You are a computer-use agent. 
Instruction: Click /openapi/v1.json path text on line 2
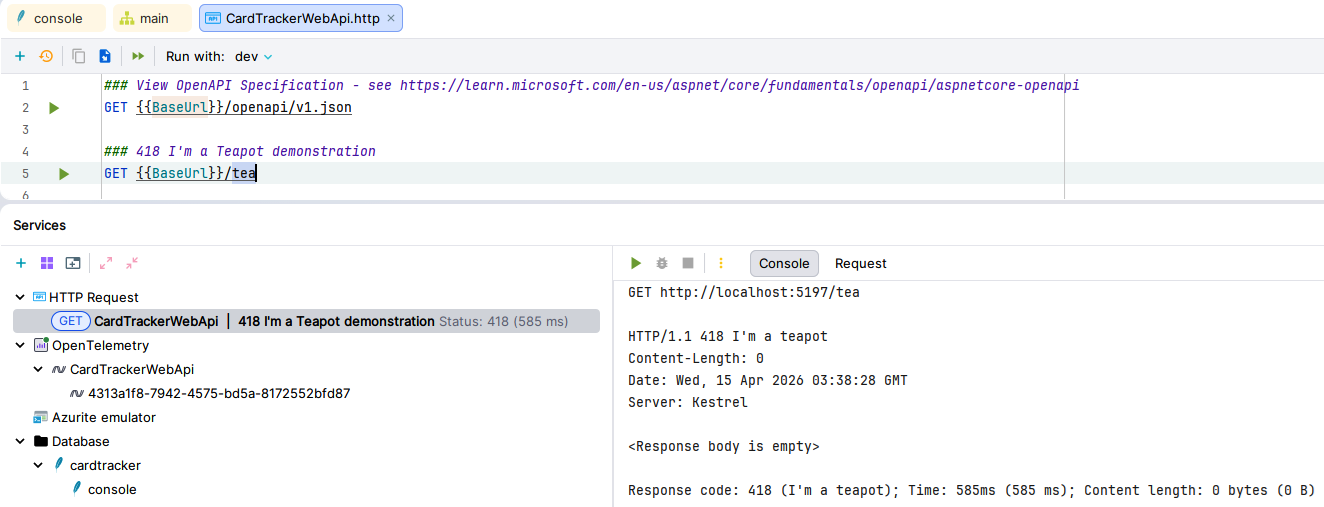288,107
